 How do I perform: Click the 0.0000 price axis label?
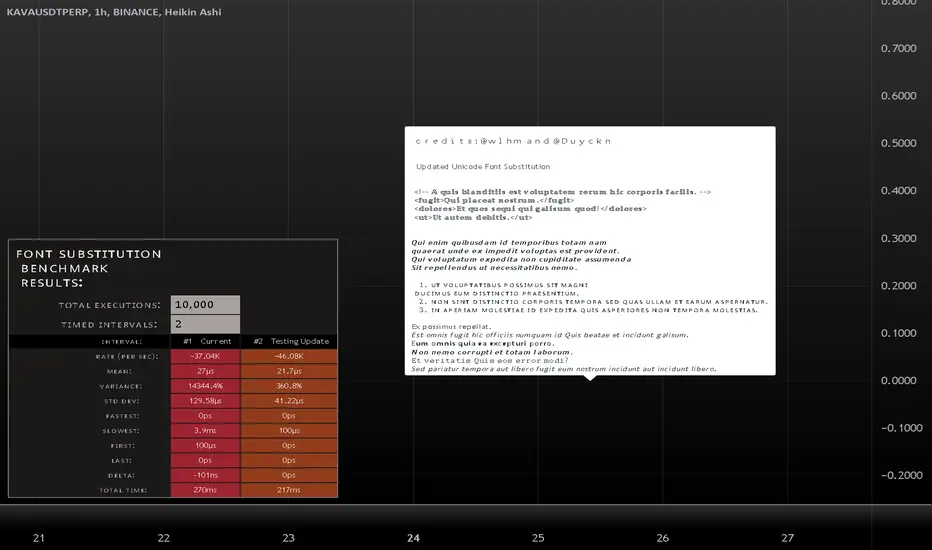pos(897,380)
